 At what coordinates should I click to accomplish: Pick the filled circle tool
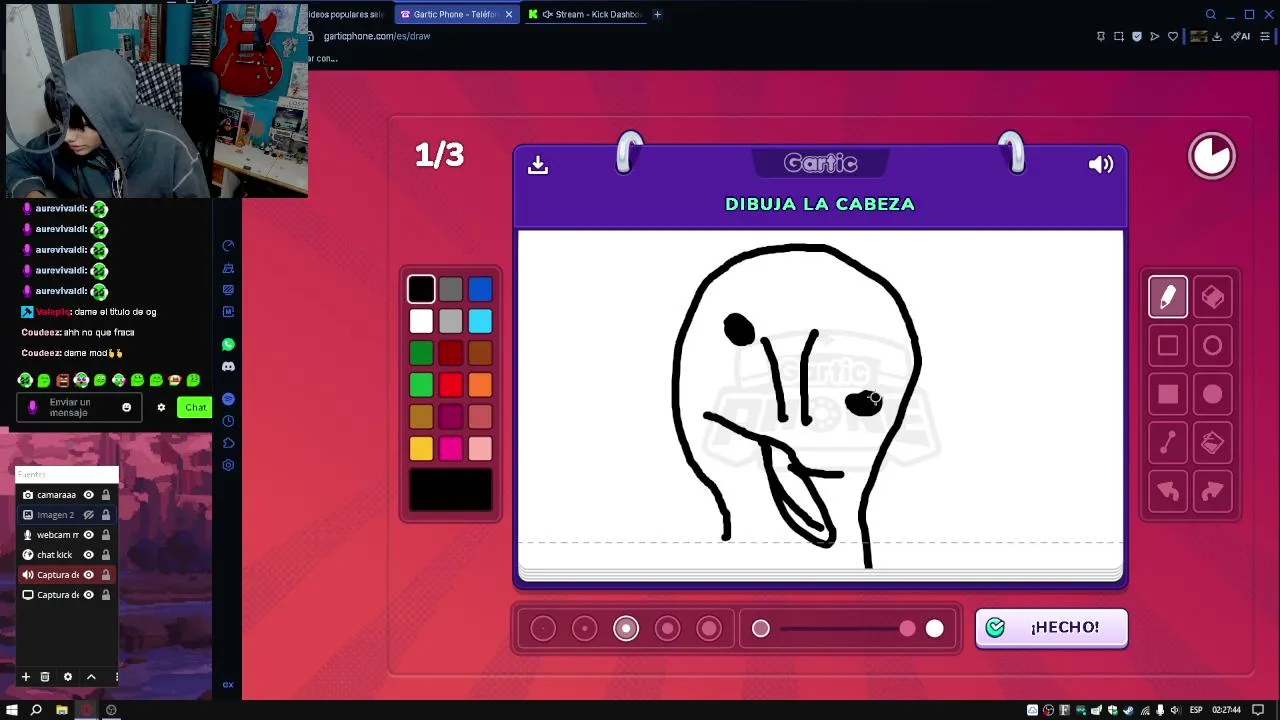tap(1212, 394)
